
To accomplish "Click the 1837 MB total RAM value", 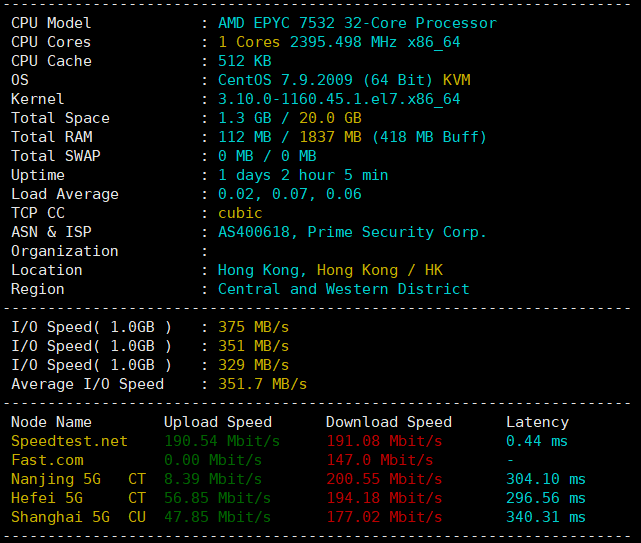I will [x=330, y=137].
